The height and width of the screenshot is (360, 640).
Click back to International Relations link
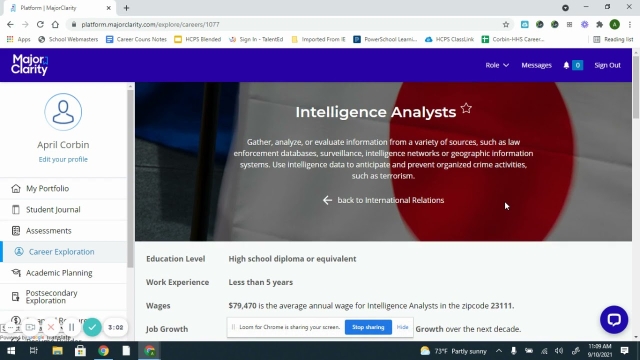coord(391,200)
